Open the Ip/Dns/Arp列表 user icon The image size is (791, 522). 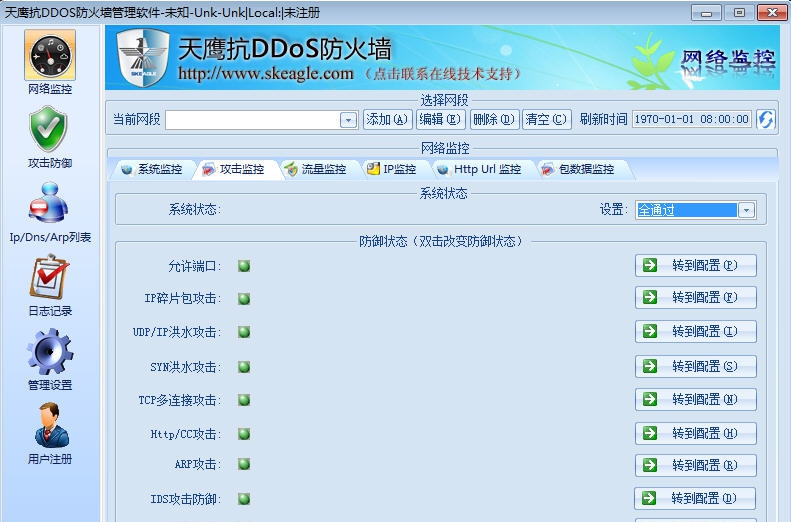coord(48,203)
